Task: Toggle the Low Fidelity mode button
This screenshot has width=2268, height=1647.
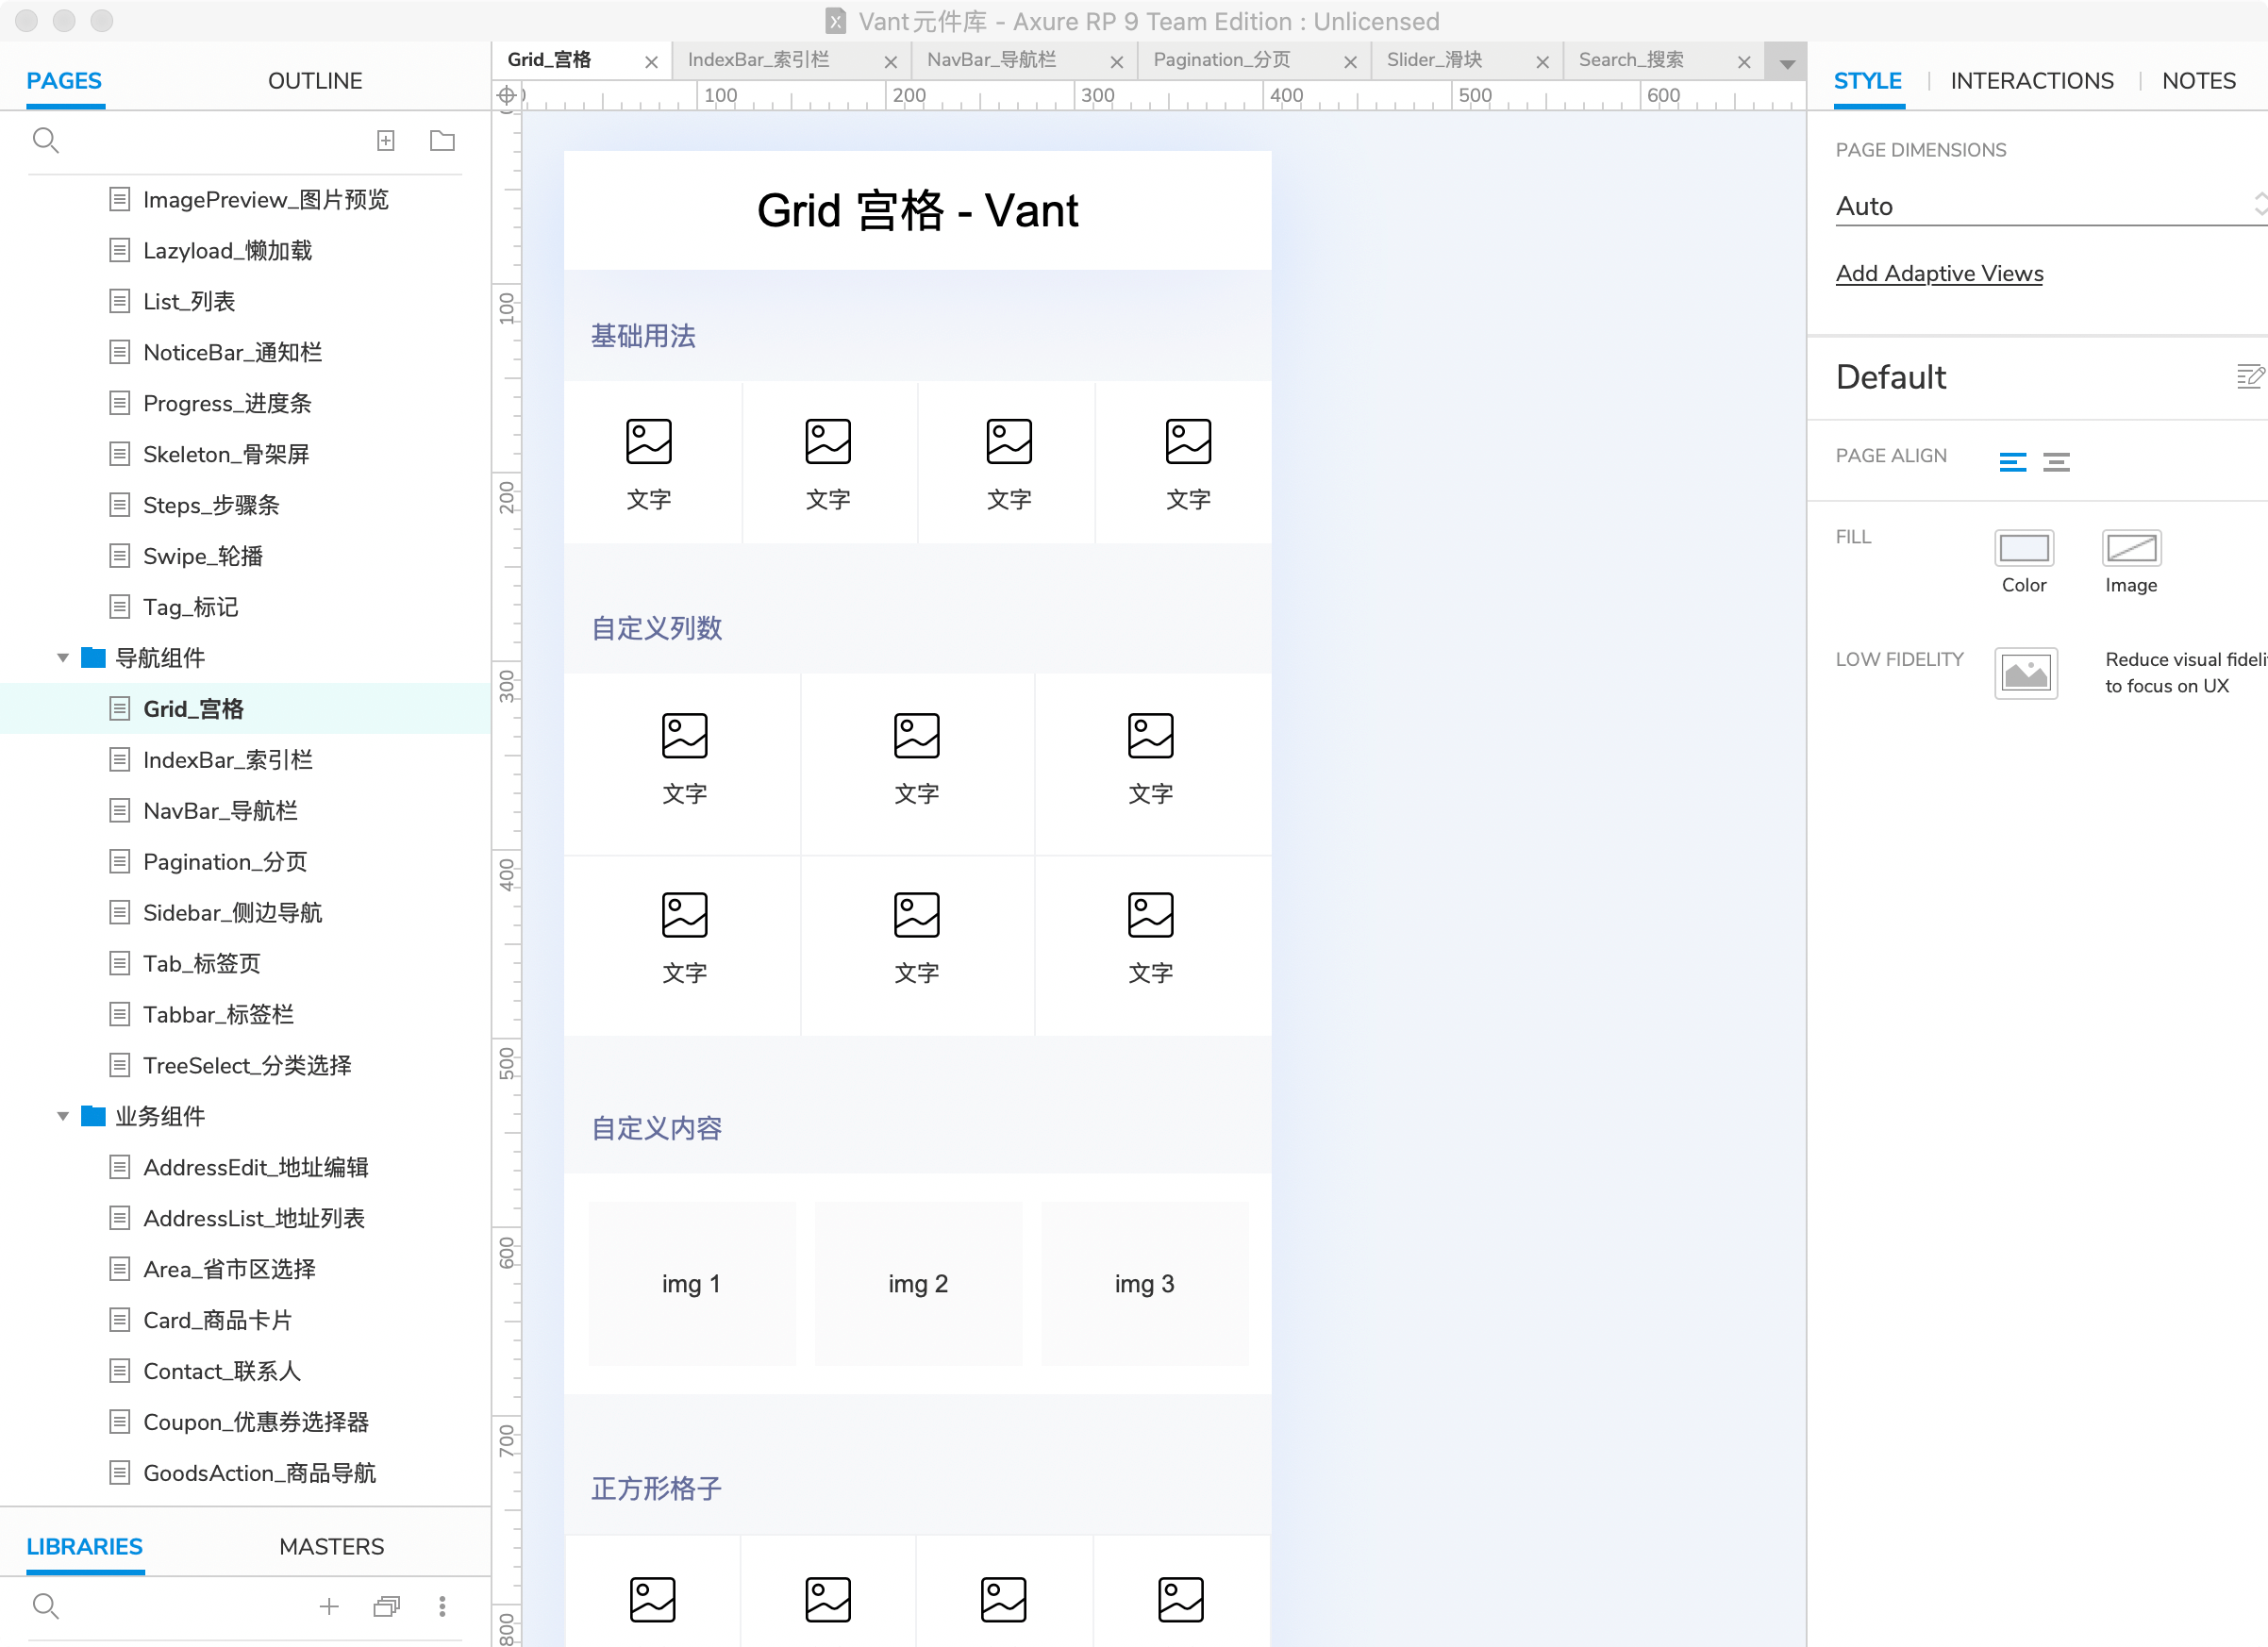Action: (x=2025, y=673)
